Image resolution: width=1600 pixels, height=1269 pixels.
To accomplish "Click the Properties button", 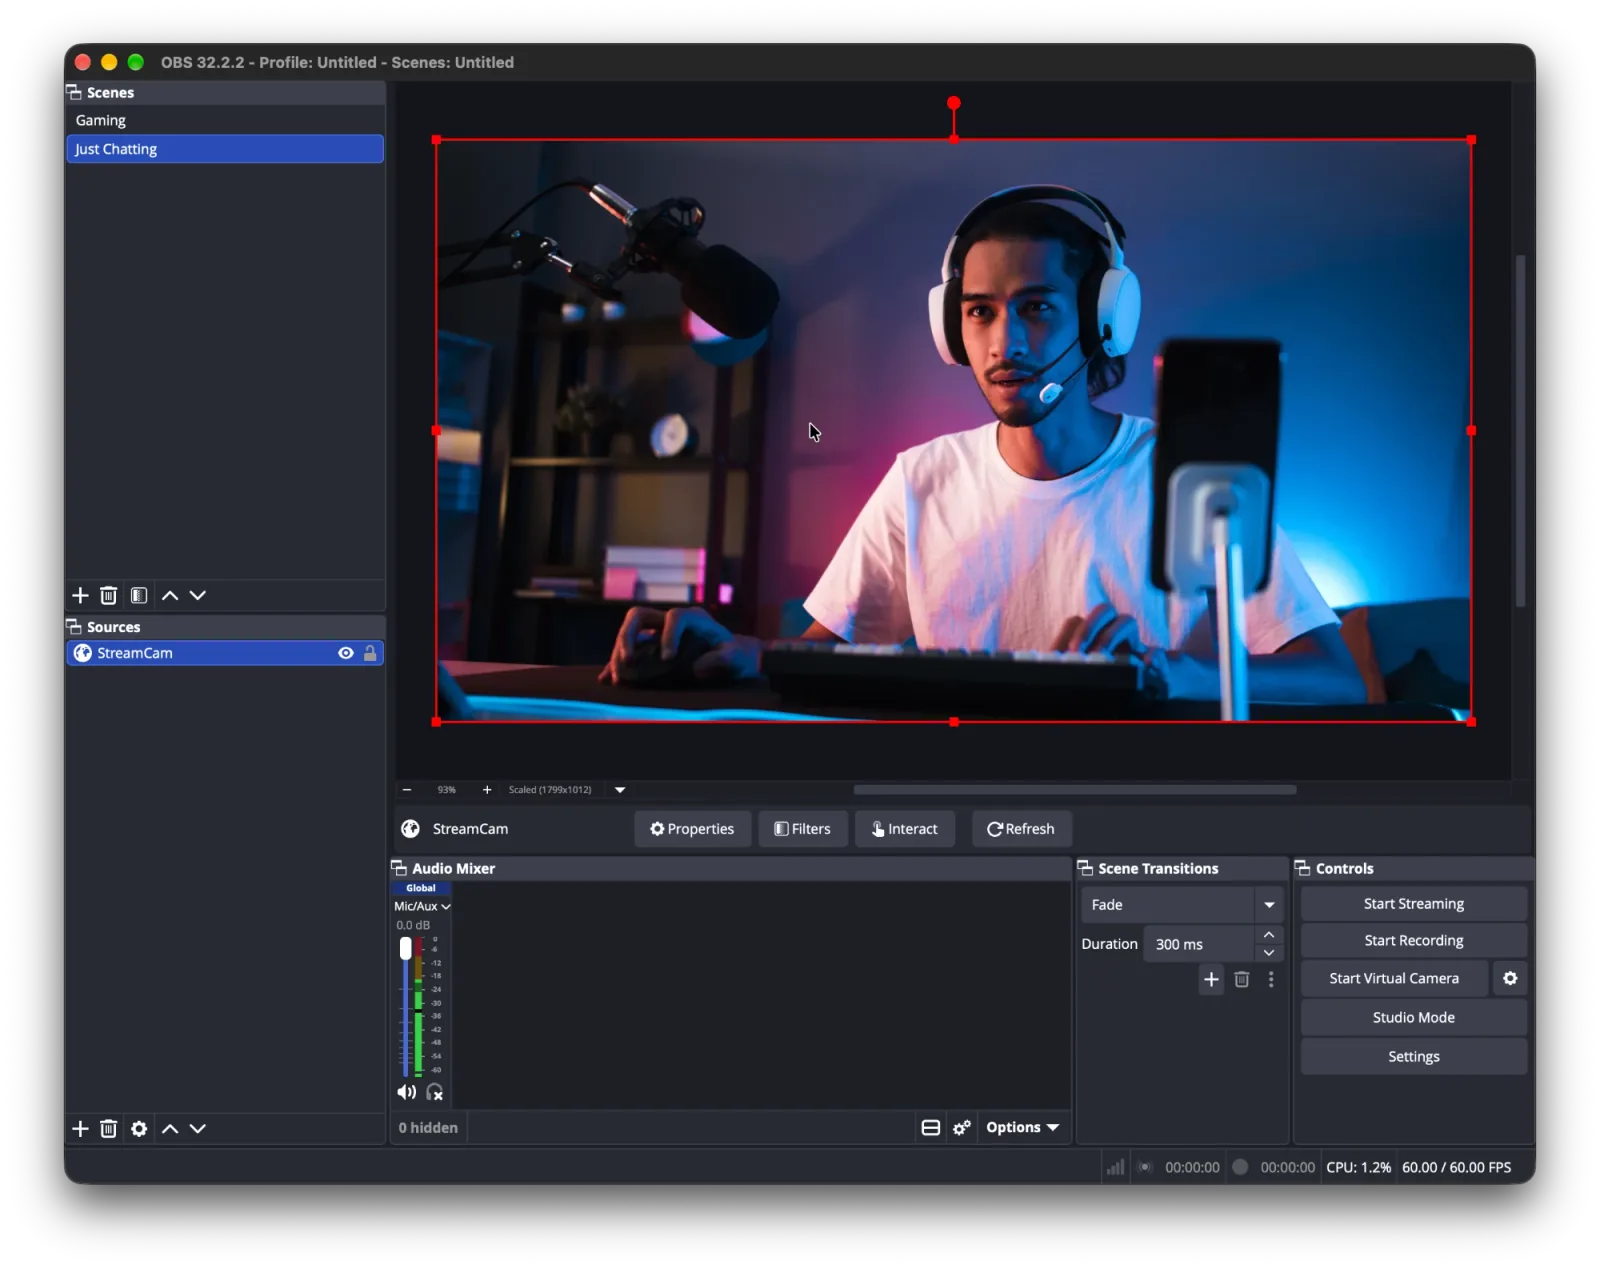I will (692, 829).
